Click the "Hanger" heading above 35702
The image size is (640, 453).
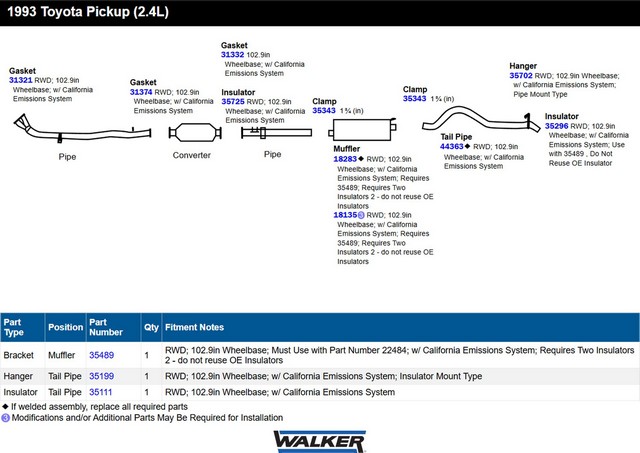[523, 66]
